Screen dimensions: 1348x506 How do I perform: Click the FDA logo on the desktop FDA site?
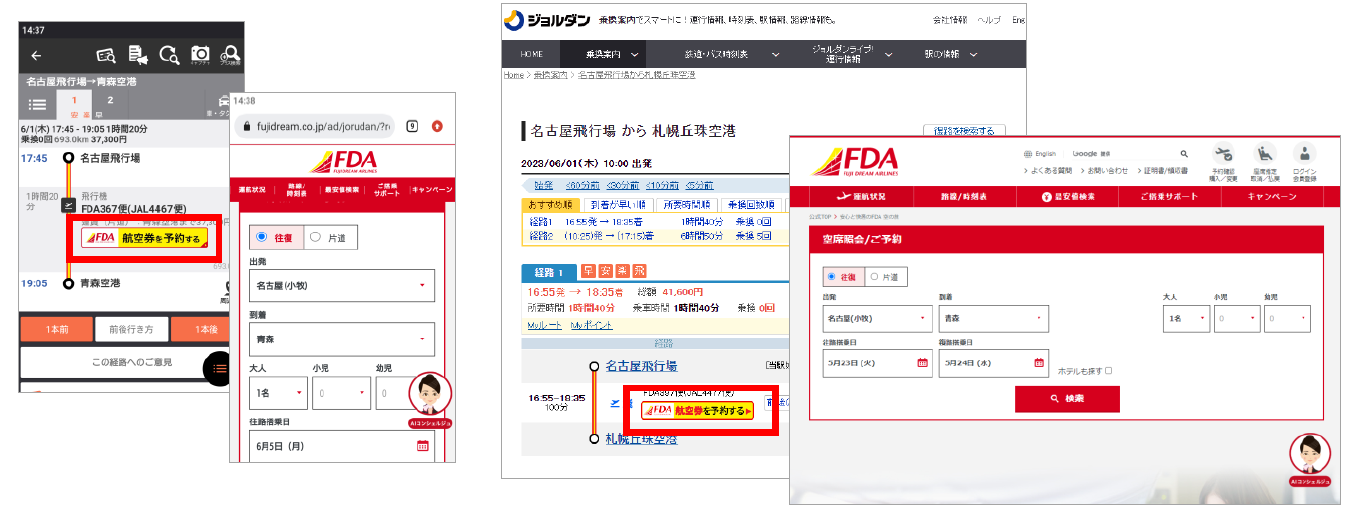pyautogui.click(x=854, y=161)
